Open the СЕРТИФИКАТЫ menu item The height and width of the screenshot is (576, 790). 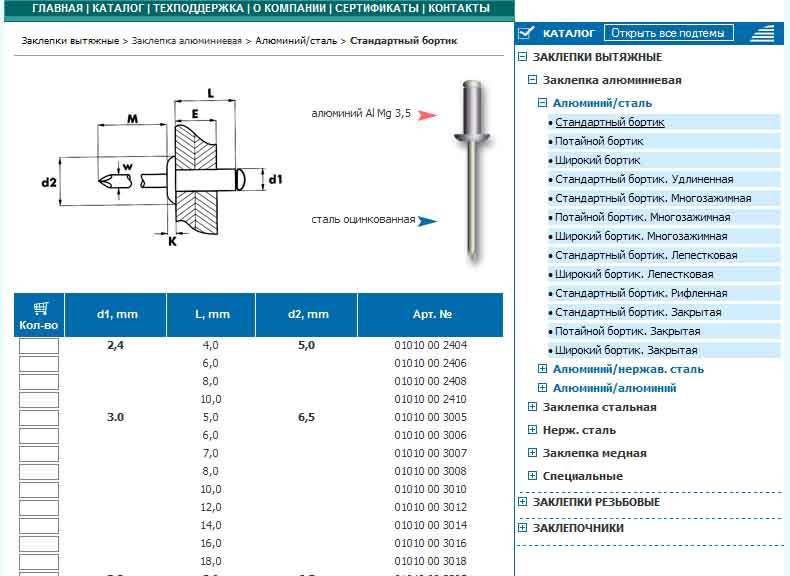click(377, 9)
